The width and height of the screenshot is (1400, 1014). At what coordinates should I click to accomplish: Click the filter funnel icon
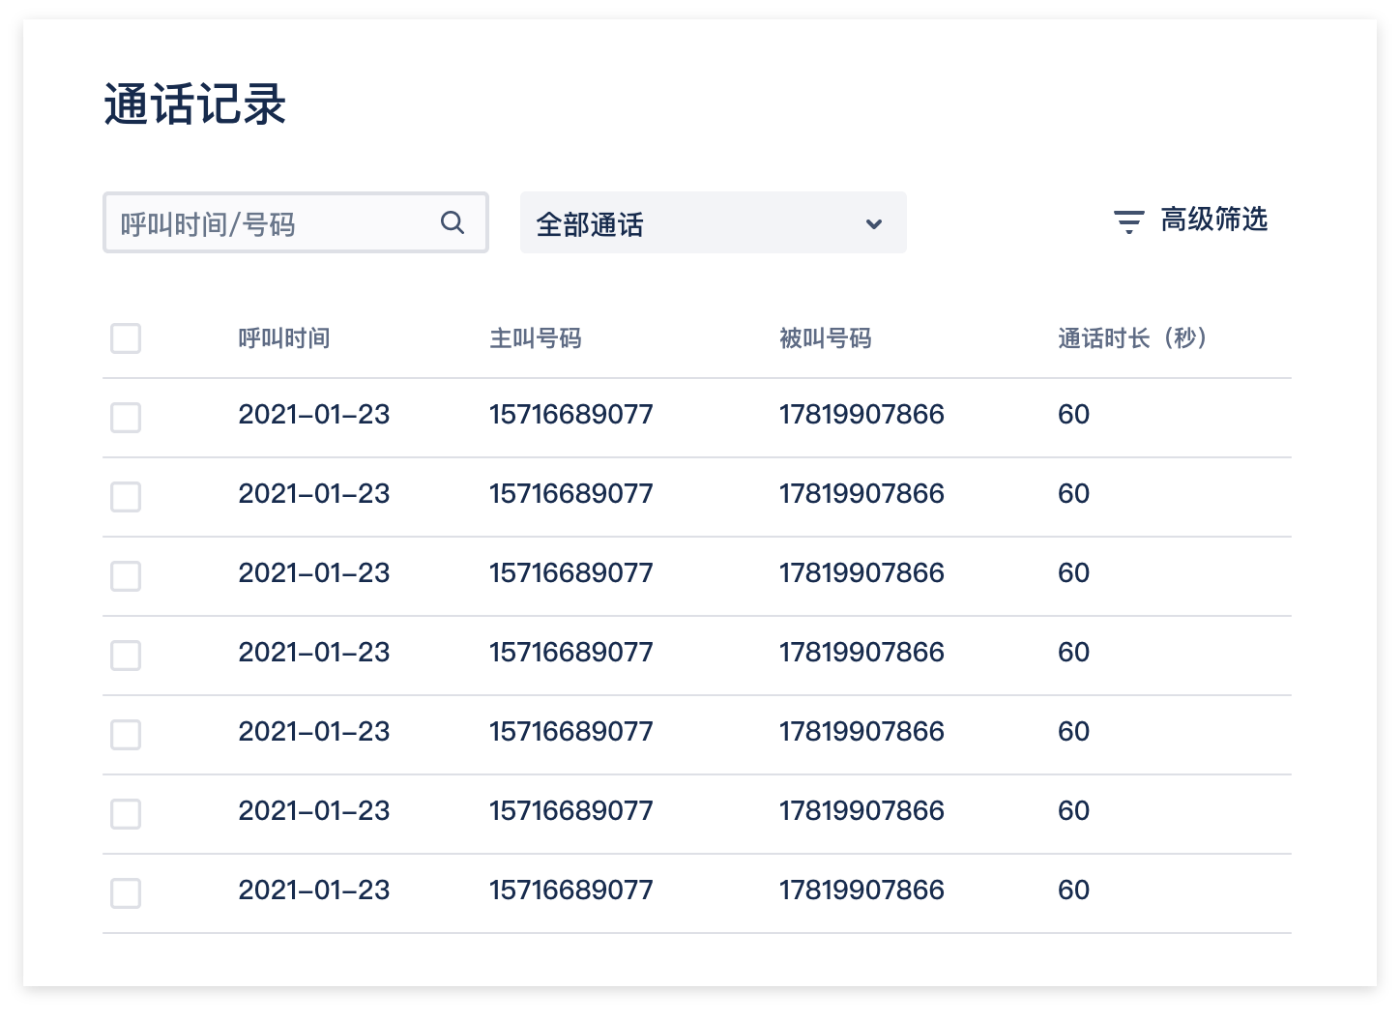pos(1128,221)
